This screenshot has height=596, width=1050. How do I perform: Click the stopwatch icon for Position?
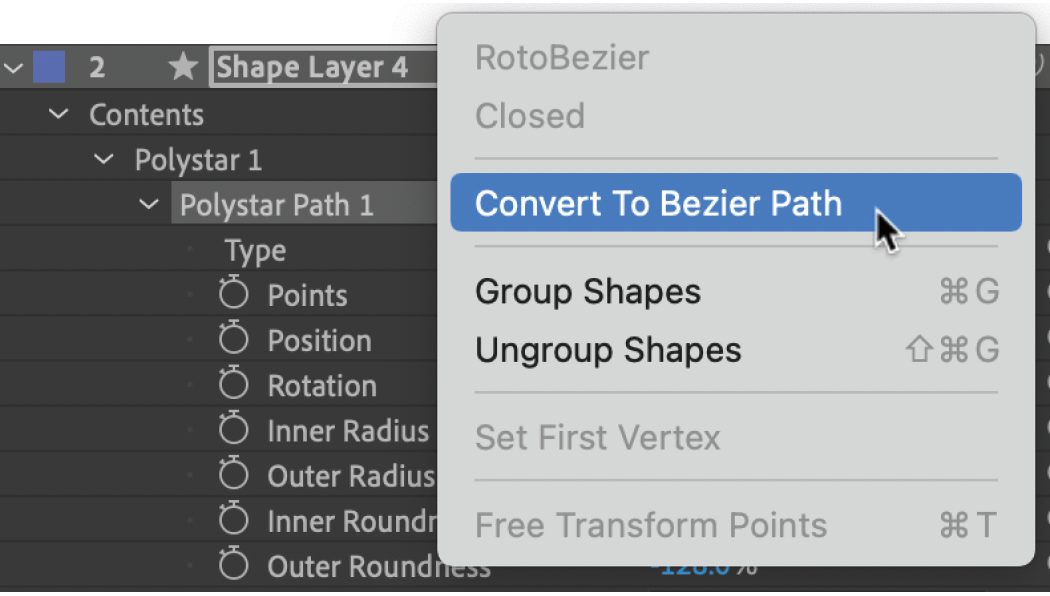coord(233,340)
